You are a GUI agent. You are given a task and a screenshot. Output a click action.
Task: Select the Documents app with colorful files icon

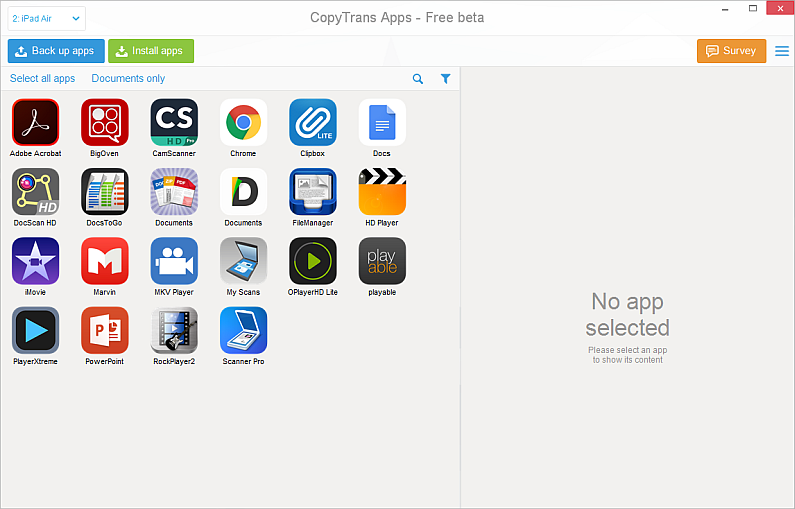tap(174, 192)
